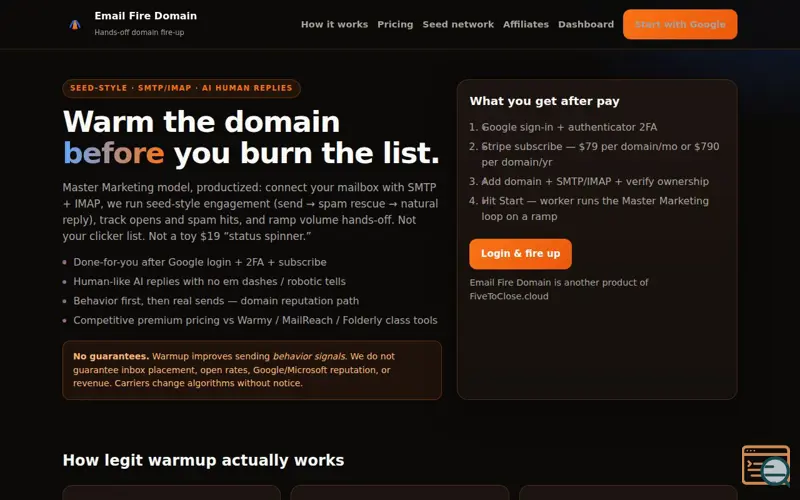
Task: Click the Warm the domain headline
Action: [251, 137]
